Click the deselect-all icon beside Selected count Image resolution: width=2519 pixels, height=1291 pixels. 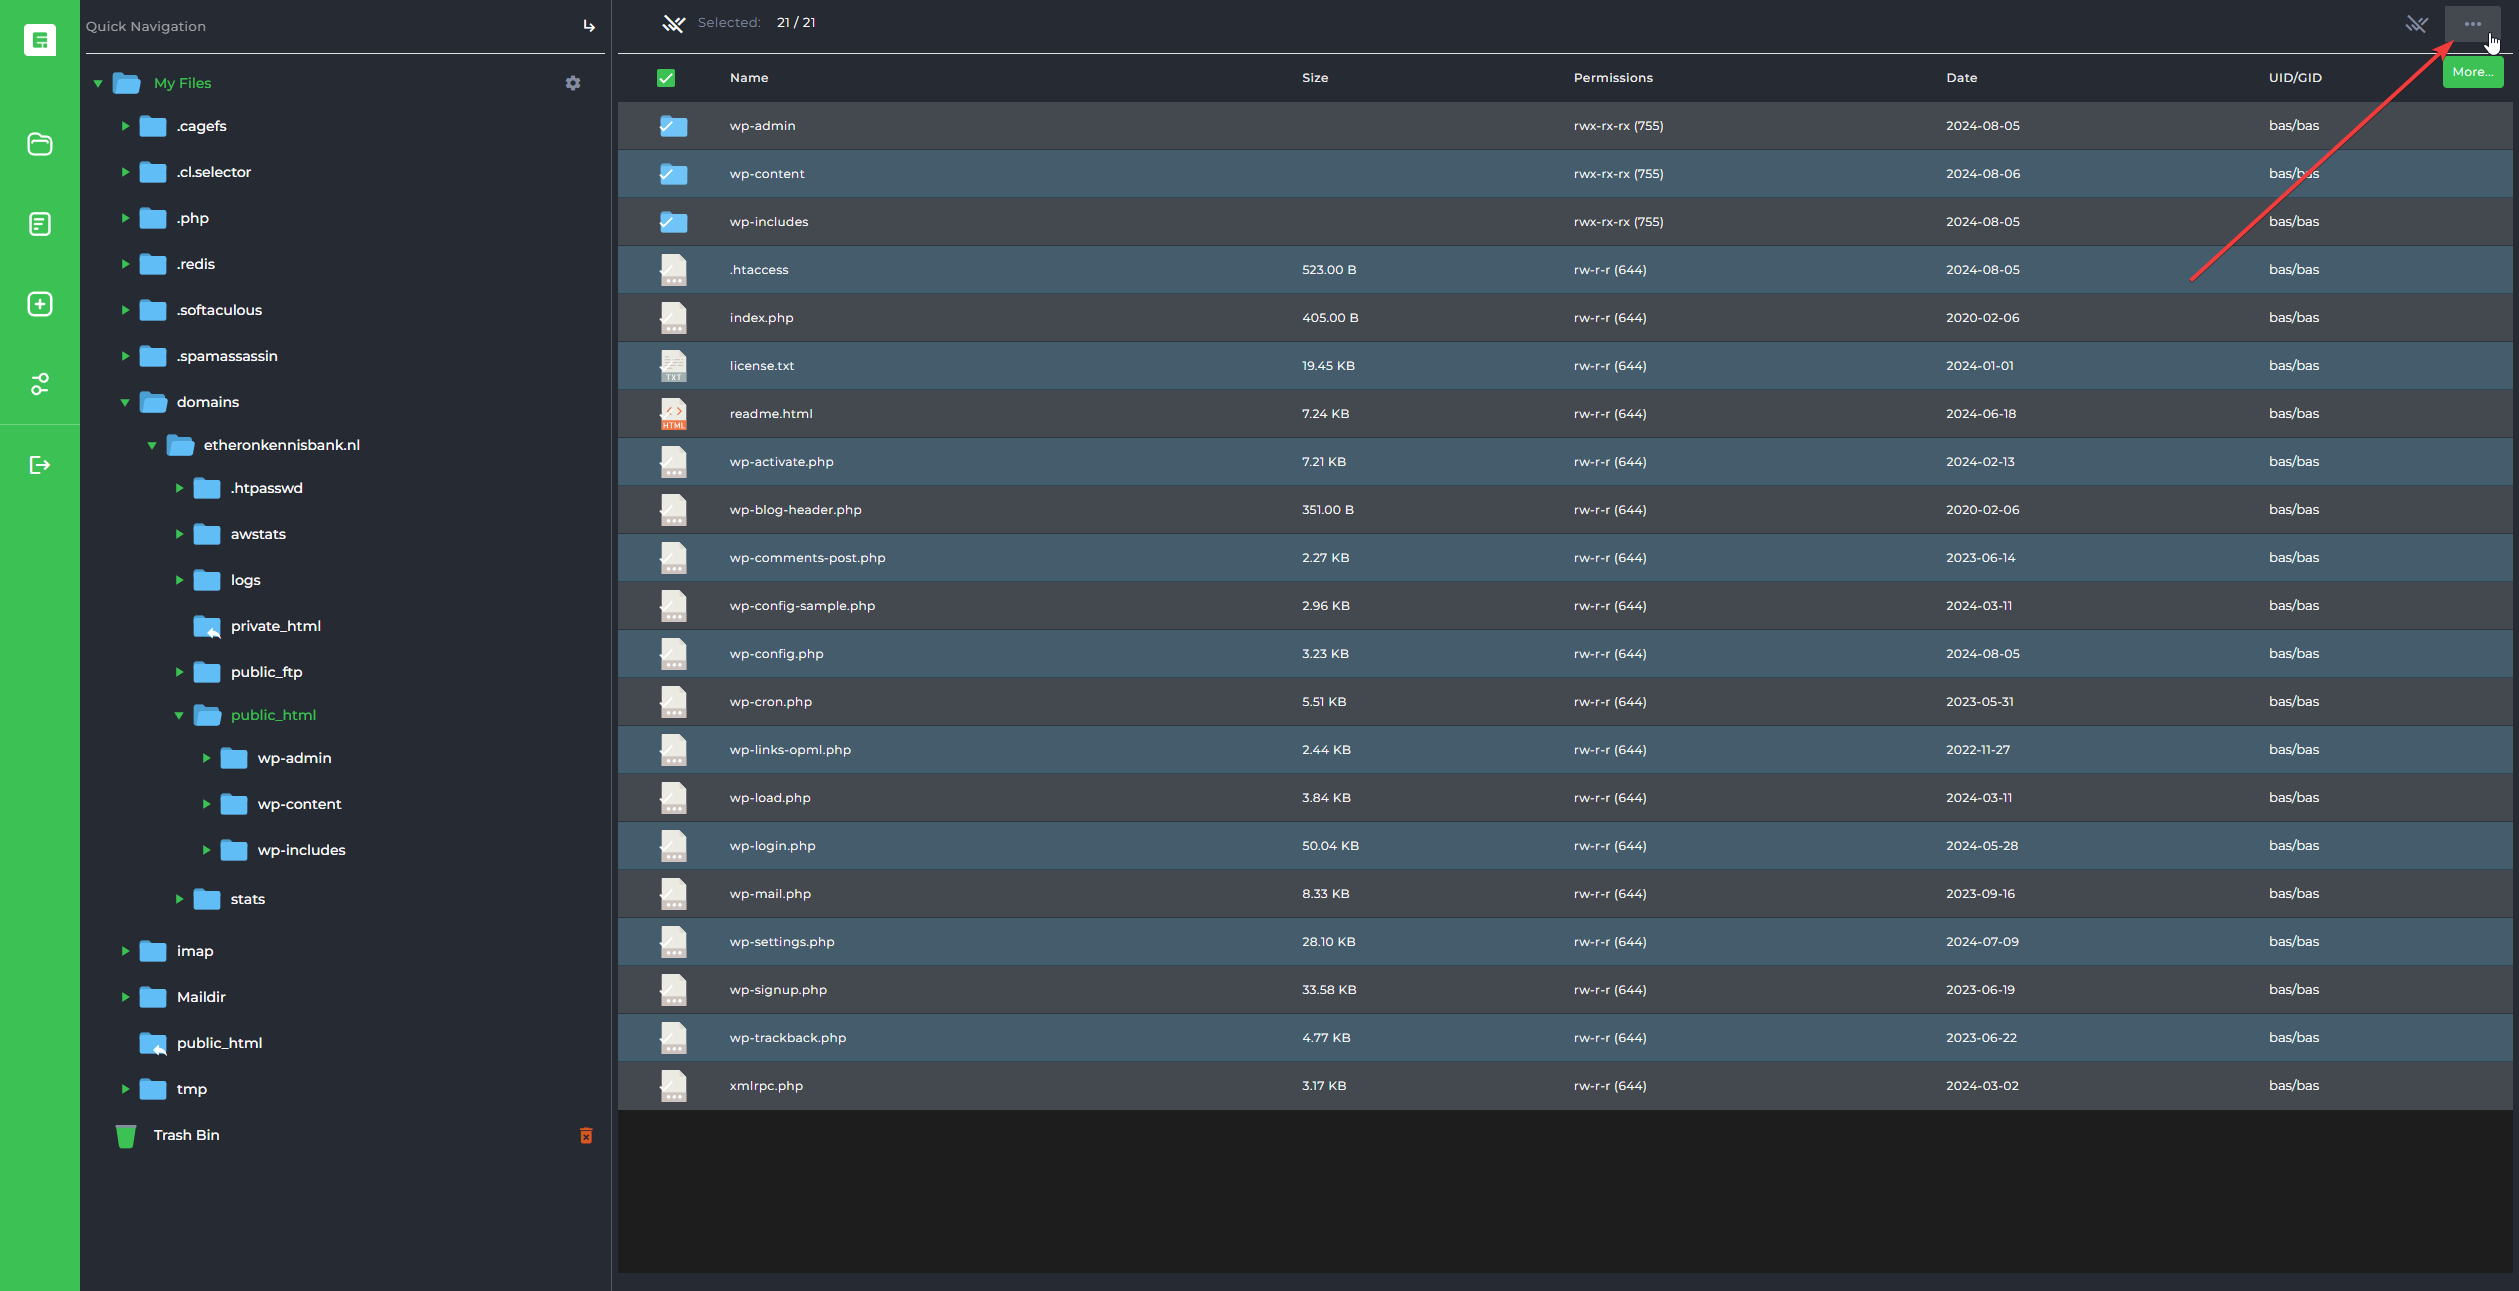pyautogui.click(x=673, y=23)
